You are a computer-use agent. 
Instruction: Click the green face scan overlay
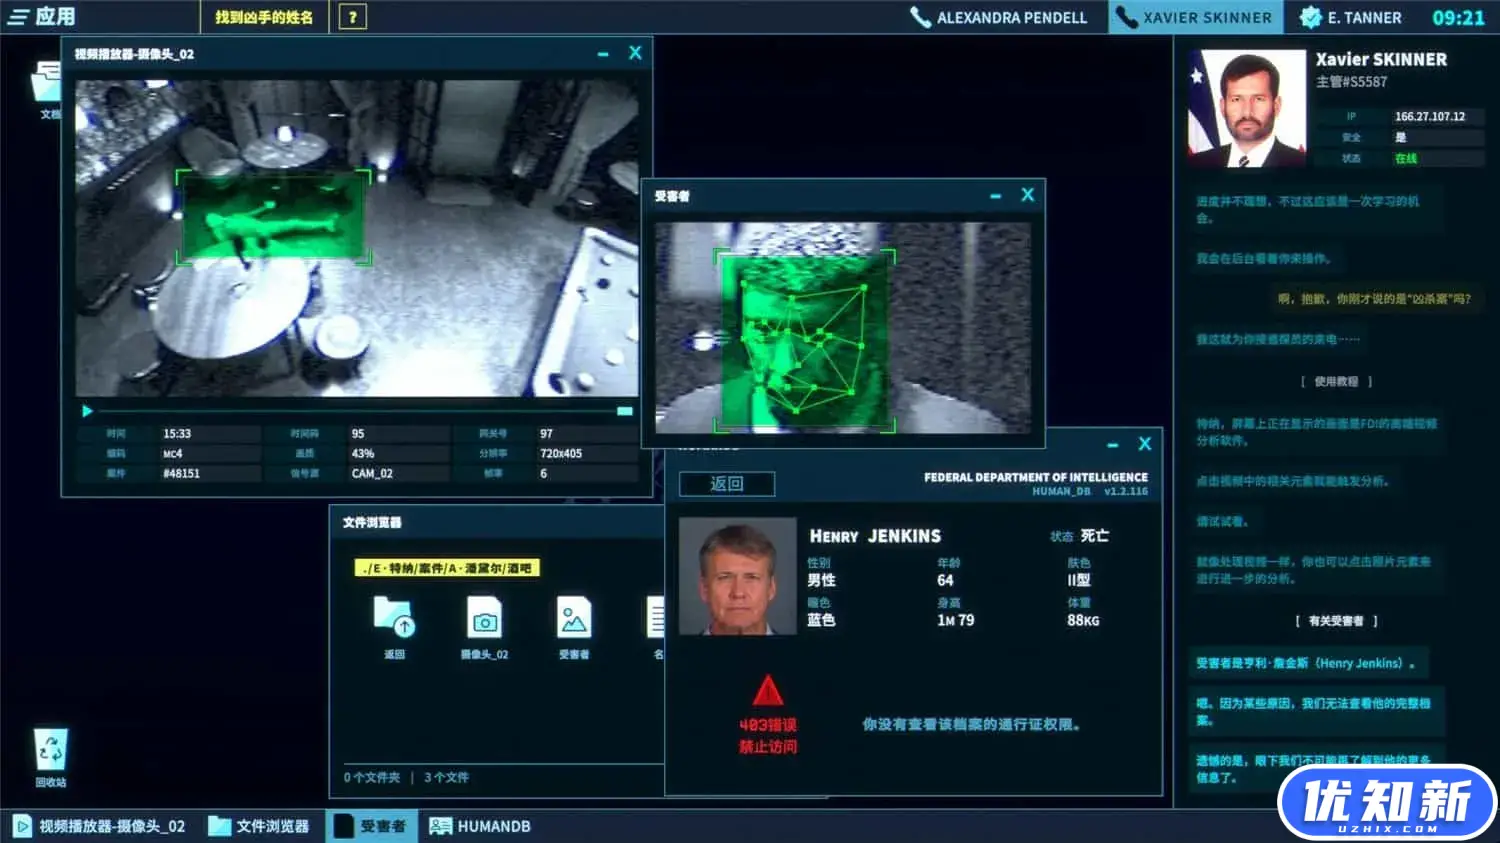tap(804, 340)
